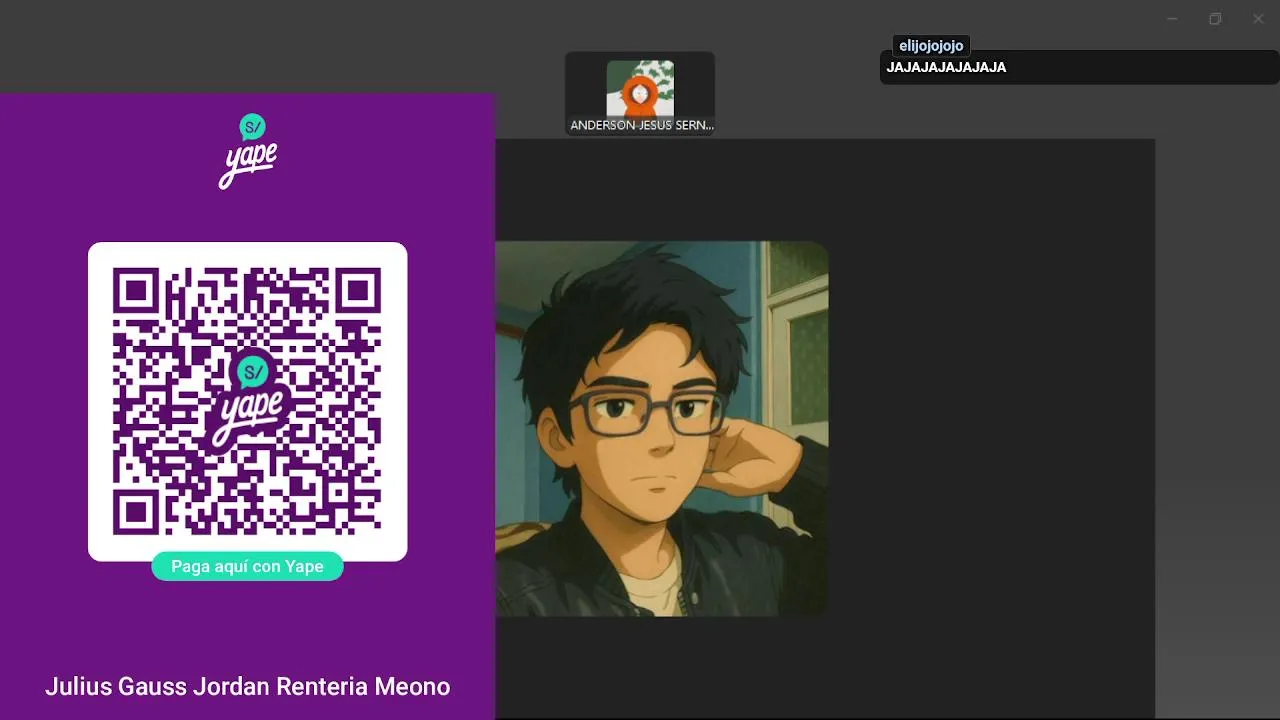The width and height of the screenshot is (1280, 720).
Task: Restore down the window
Action: click(1215, 19)
